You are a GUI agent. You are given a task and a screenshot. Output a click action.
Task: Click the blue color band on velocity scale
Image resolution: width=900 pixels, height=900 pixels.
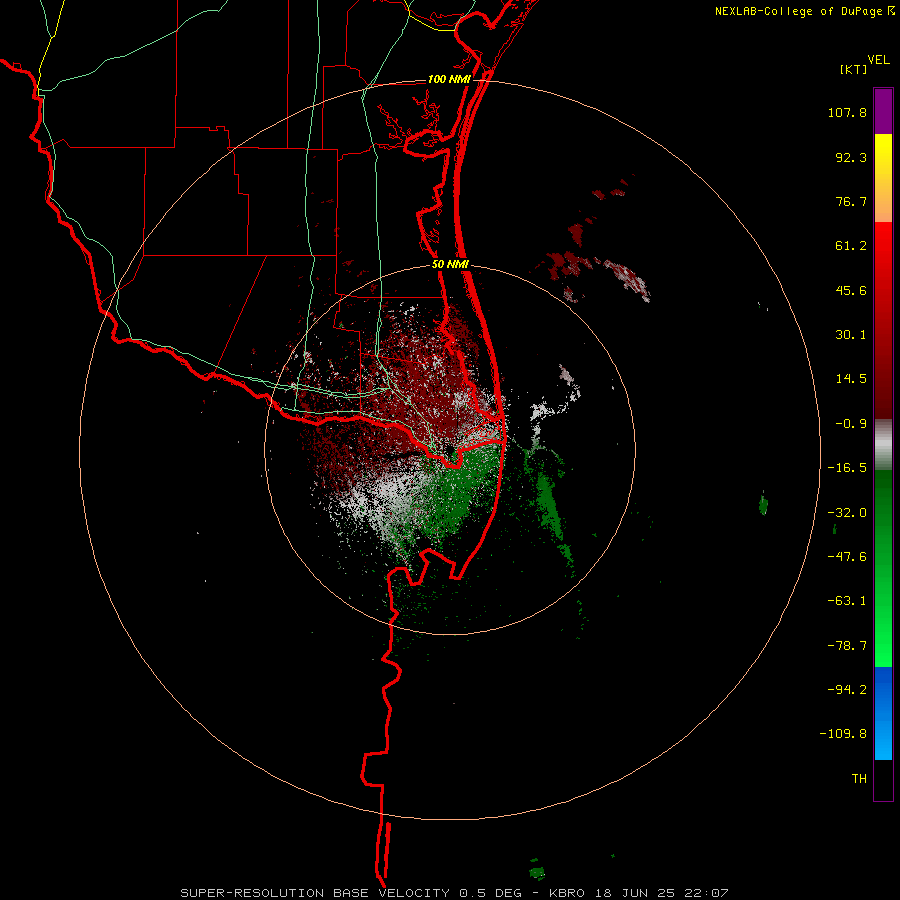pyautogui.click(x=883, y=713)
